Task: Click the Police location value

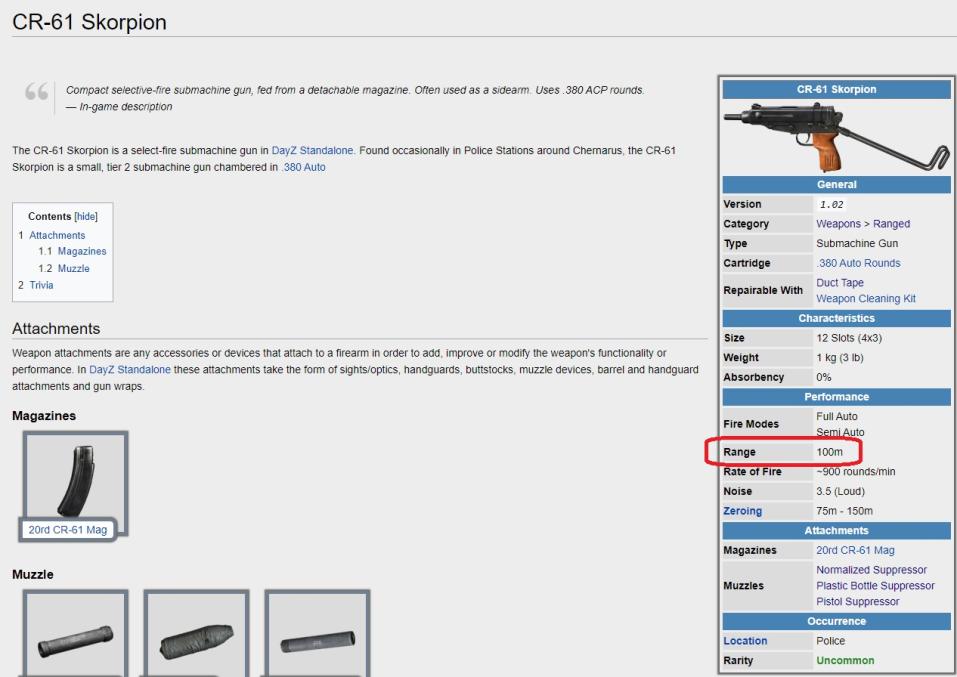Action: point(830,640)
